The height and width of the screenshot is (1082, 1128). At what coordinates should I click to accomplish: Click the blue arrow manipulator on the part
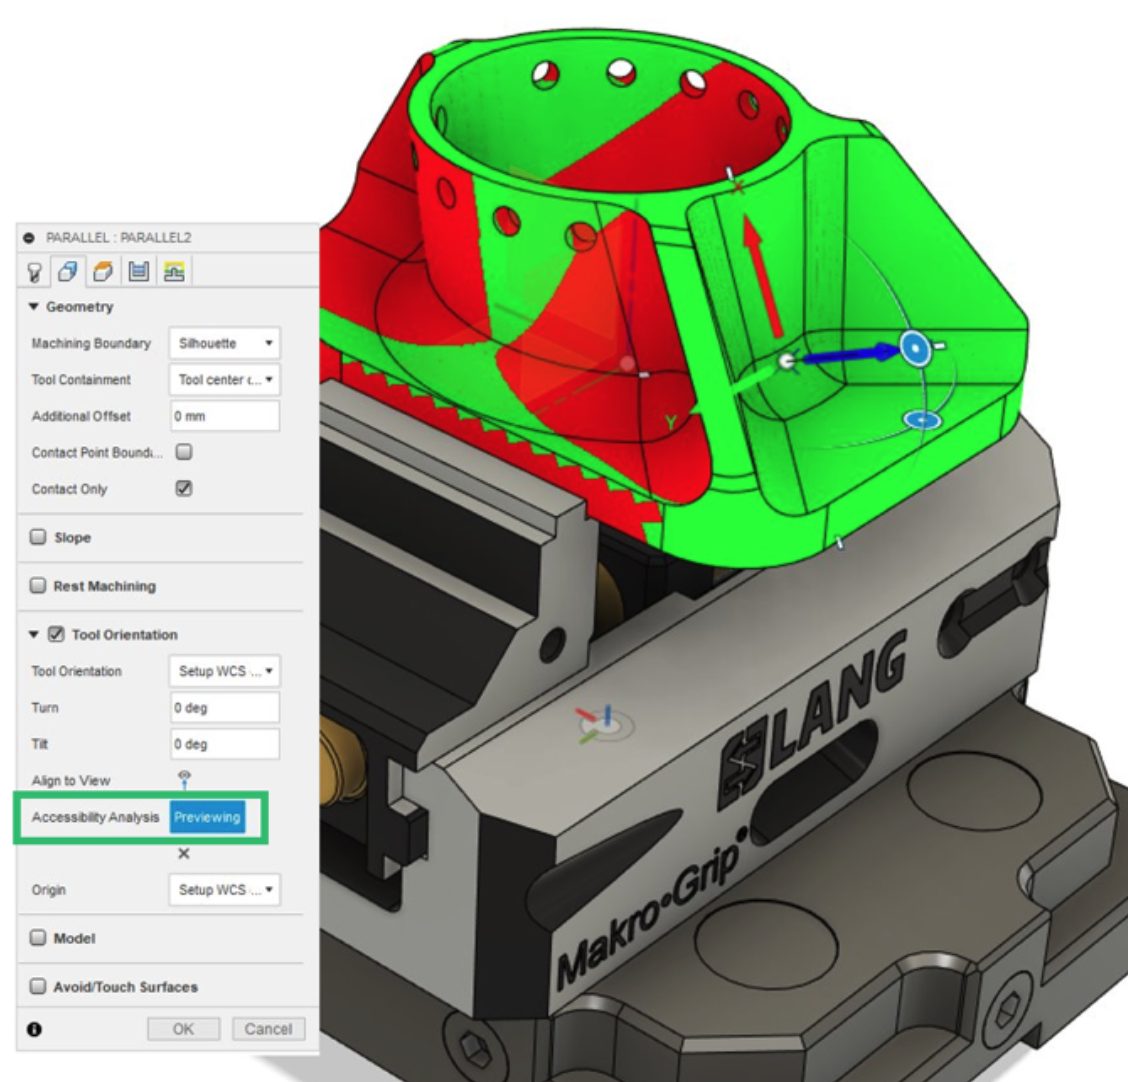point(851,355)
